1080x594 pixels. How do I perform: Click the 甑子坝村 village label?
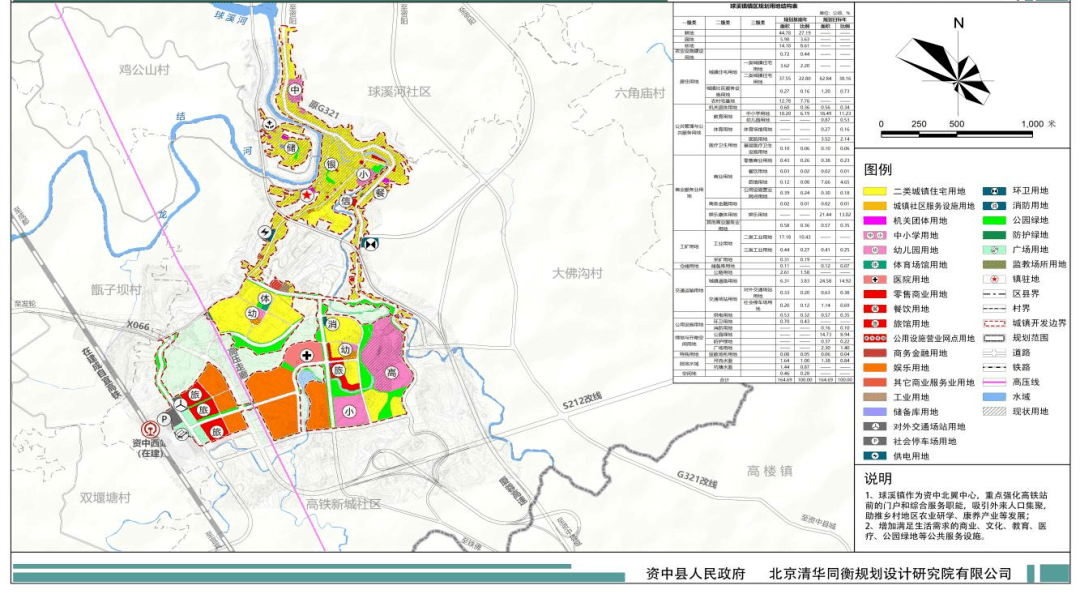[116, 290]
